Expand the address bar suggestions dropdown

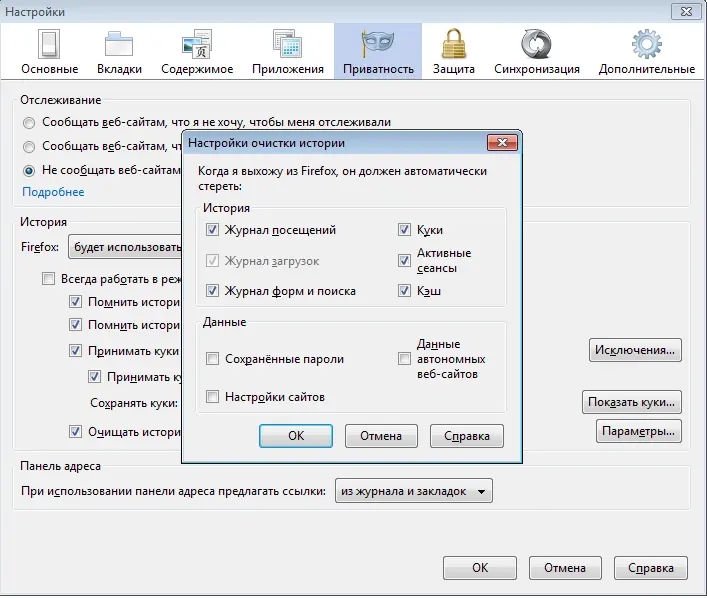413,491
